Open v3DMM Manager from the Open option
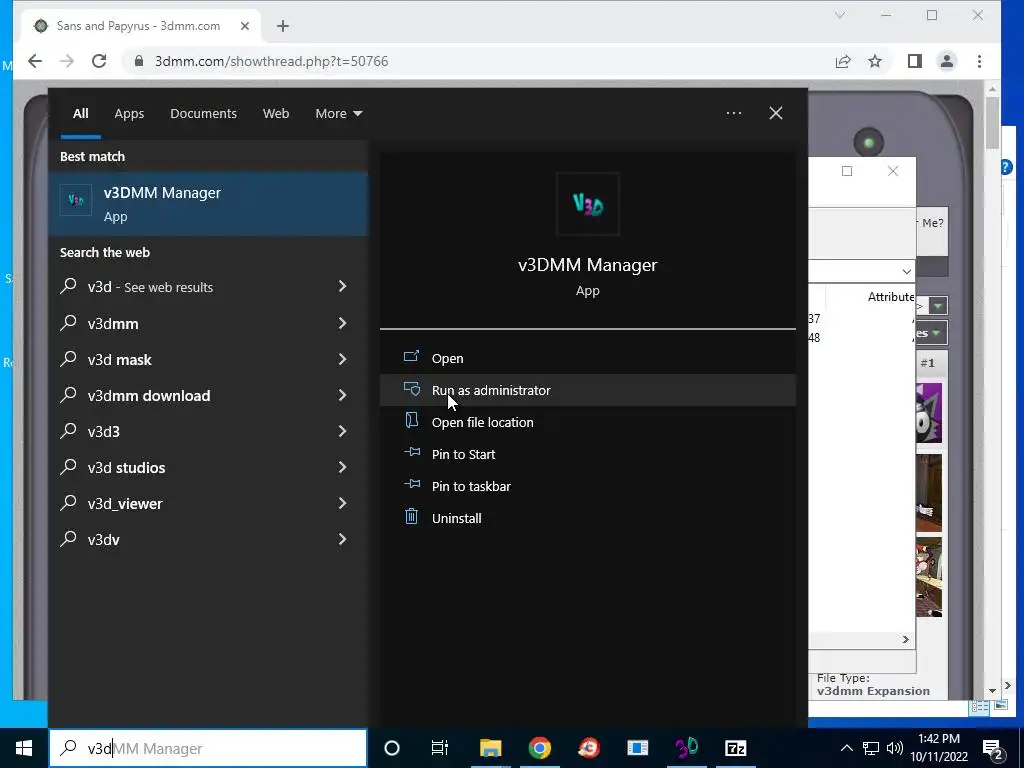Viewport: 1024px width, 768px height. coord(587,358)
